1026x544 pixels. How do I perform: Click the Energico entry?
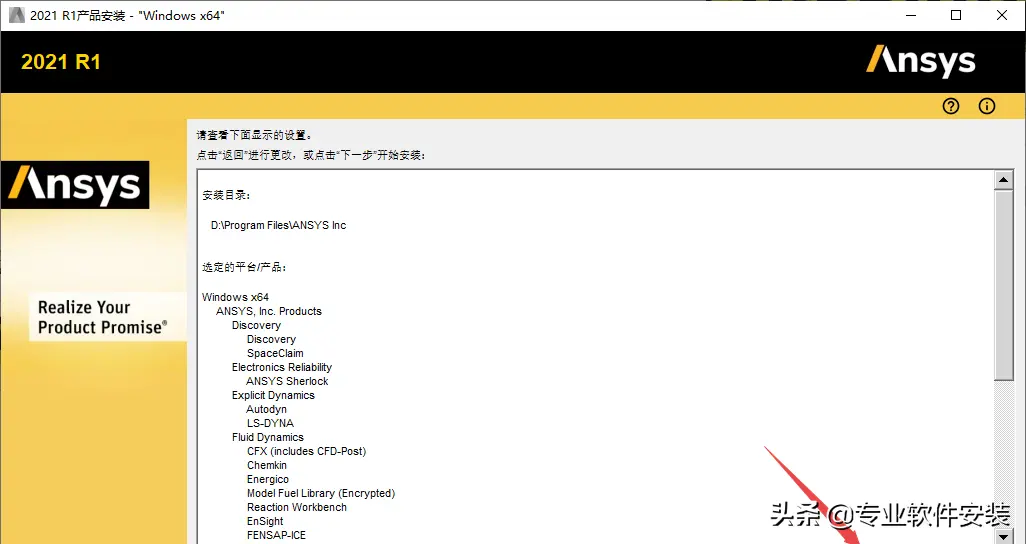click(268, 479)
